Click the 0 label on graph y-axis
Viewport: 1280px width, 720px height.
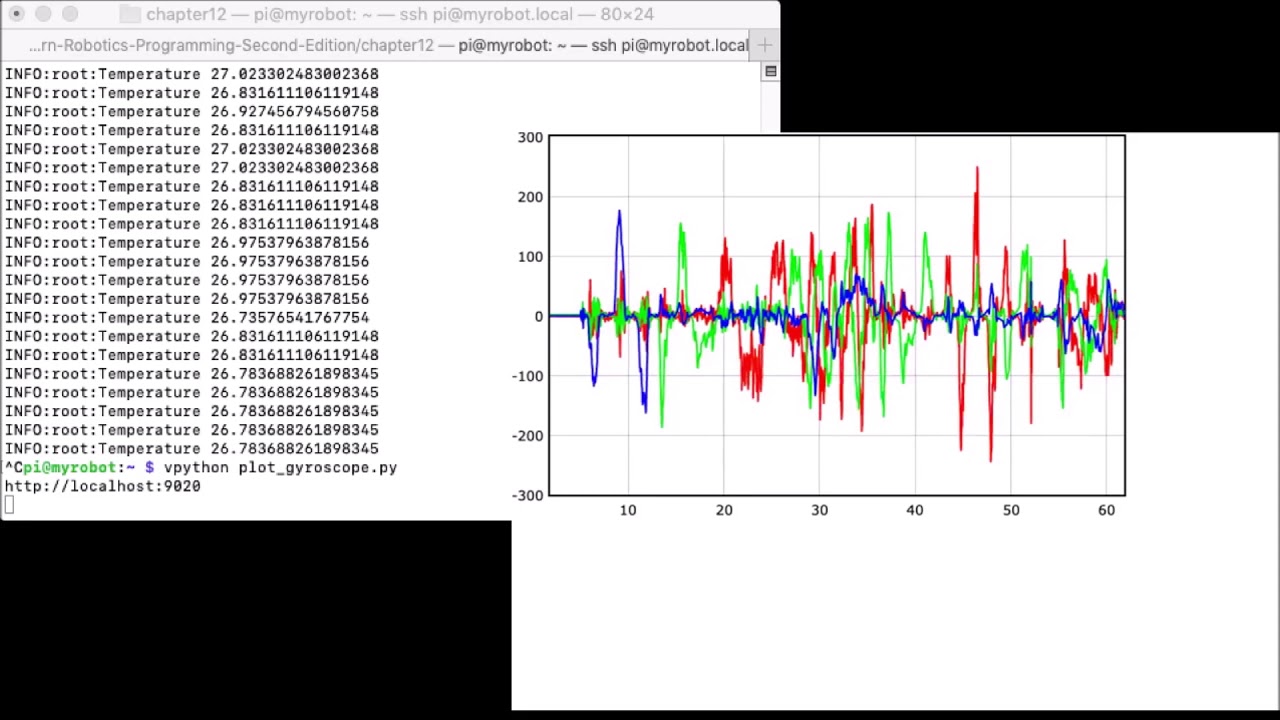coord(539,317)
